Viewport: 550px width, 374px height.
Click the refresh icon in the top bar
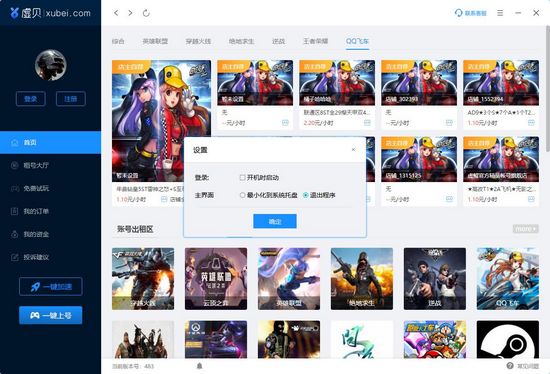pos(146,13)
